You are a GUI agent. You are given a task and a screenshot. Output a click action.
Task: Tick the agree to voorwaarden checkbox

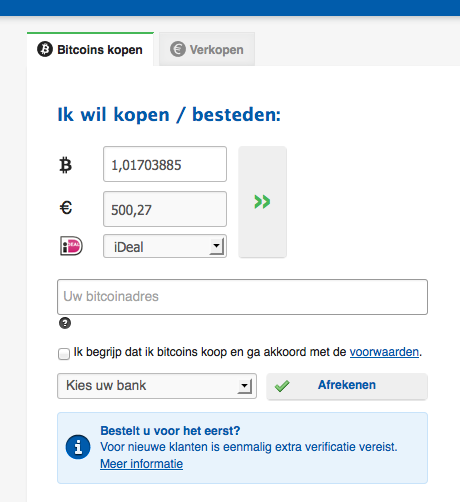64,354
